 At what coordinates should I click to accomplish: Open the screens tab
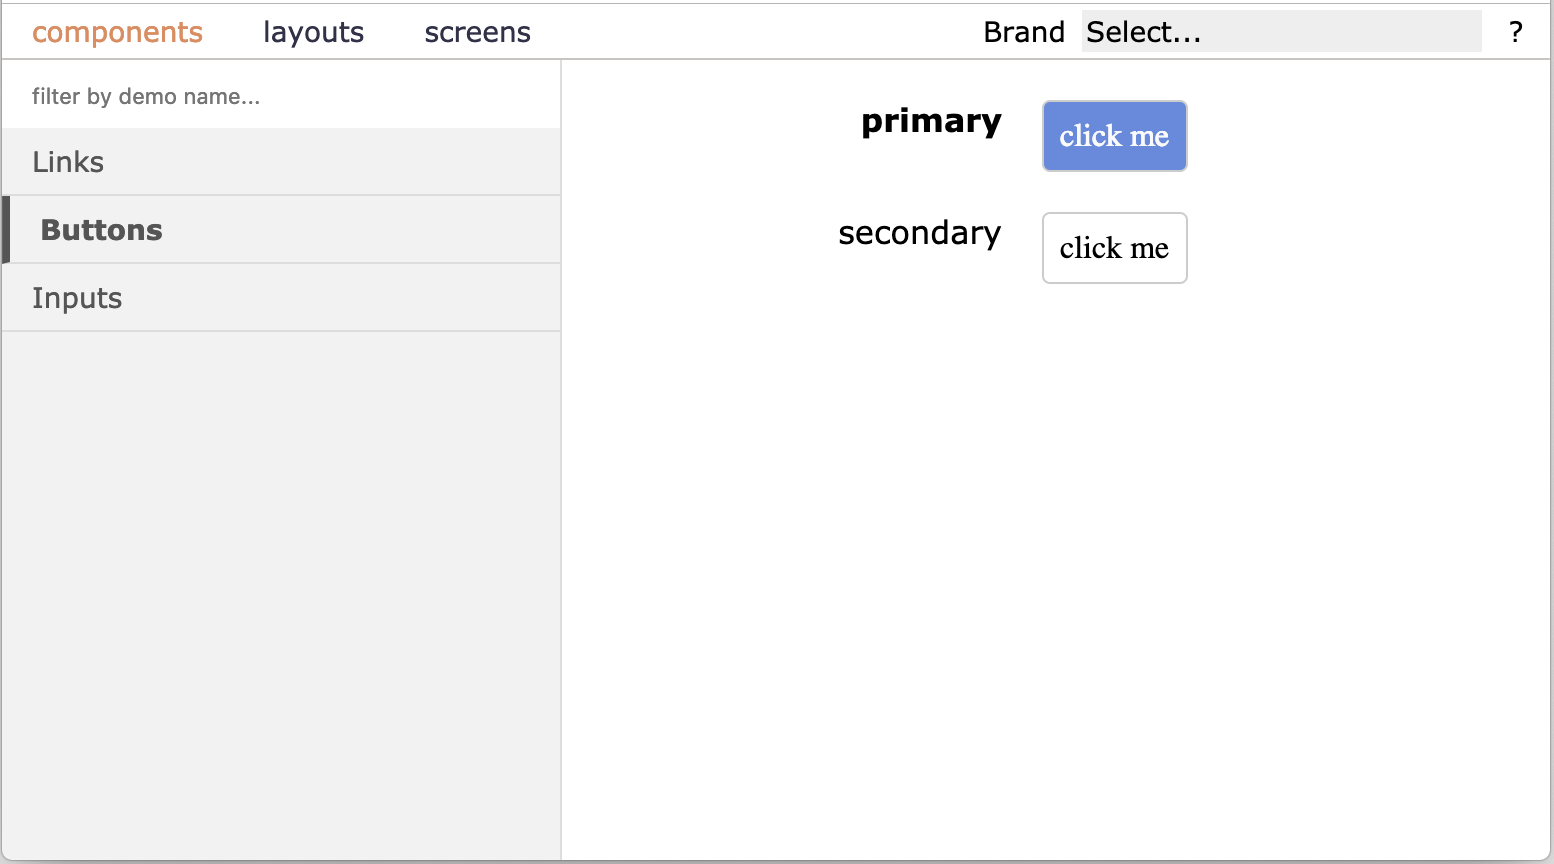pyautogui.click(x=477, y=32)
